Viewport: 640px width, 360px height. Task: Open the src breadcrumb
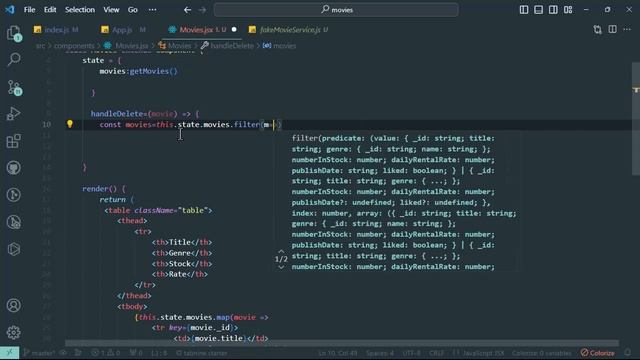pyautogui.click(x=40, y=46)
